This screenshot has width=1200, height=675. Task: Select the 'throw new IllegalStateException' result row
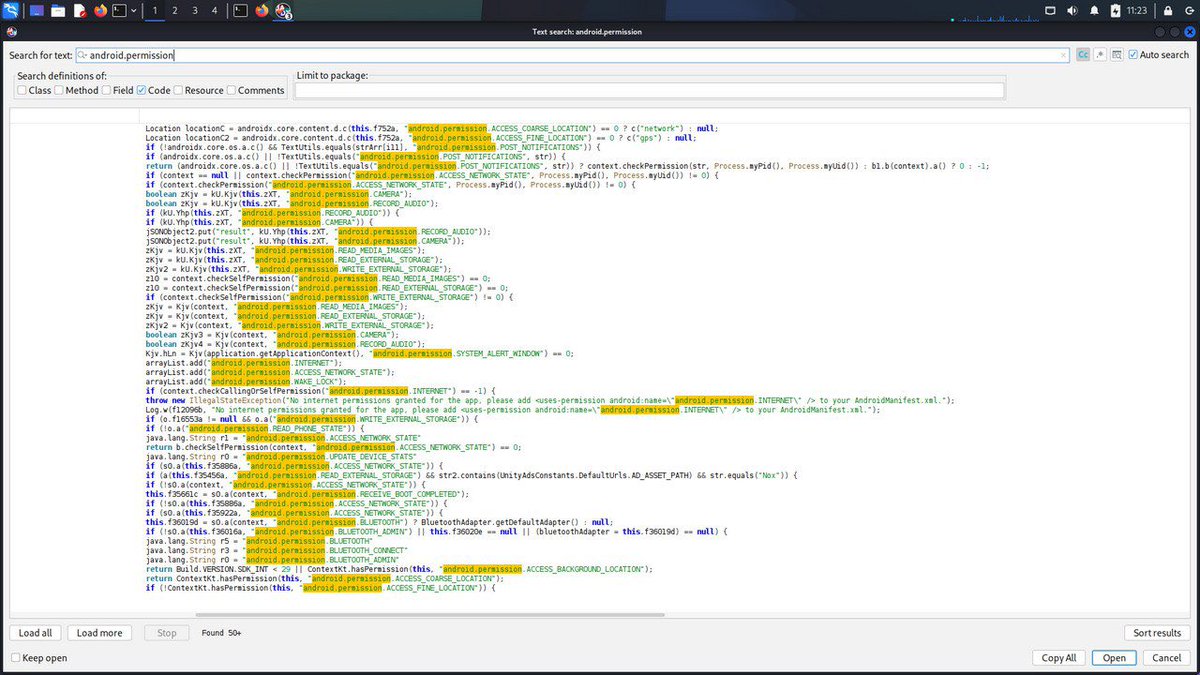coord(549,400)
